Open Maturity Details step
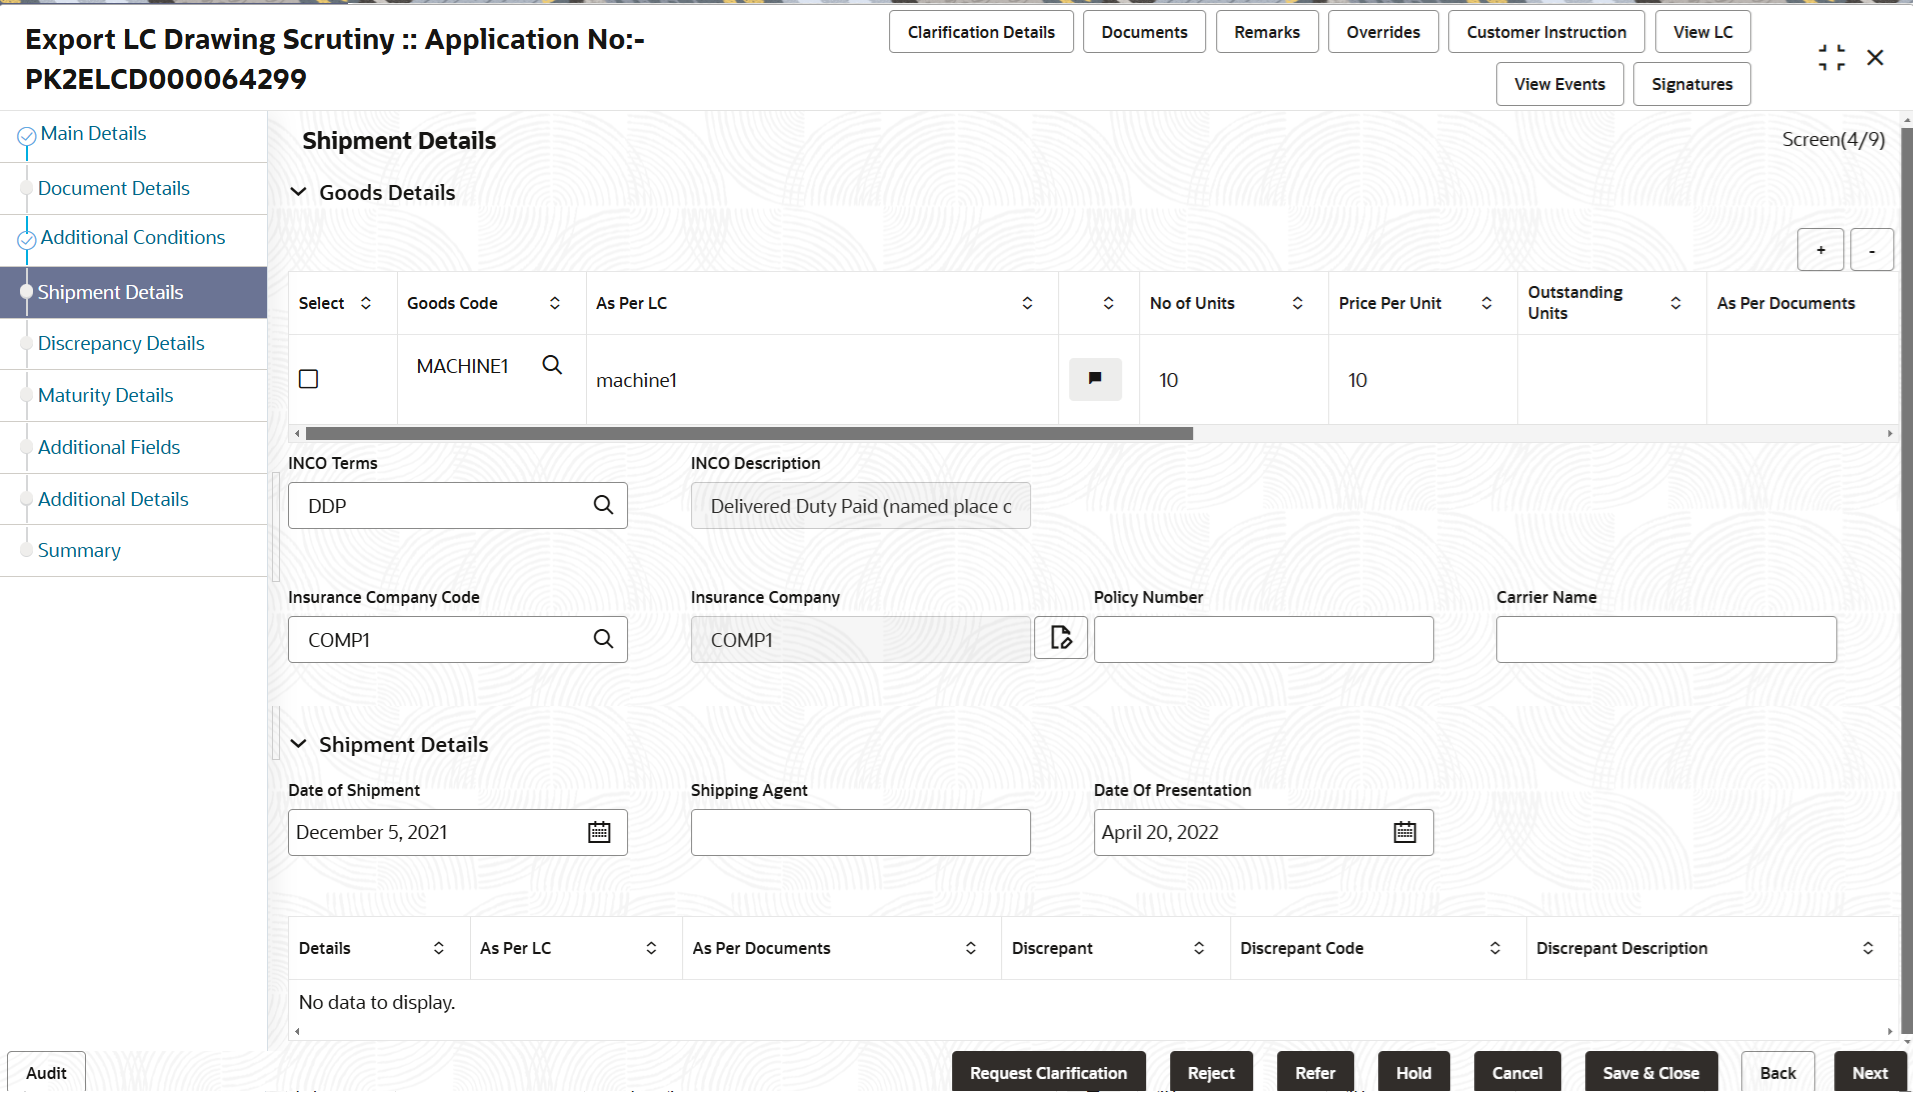 coord(105,395)
